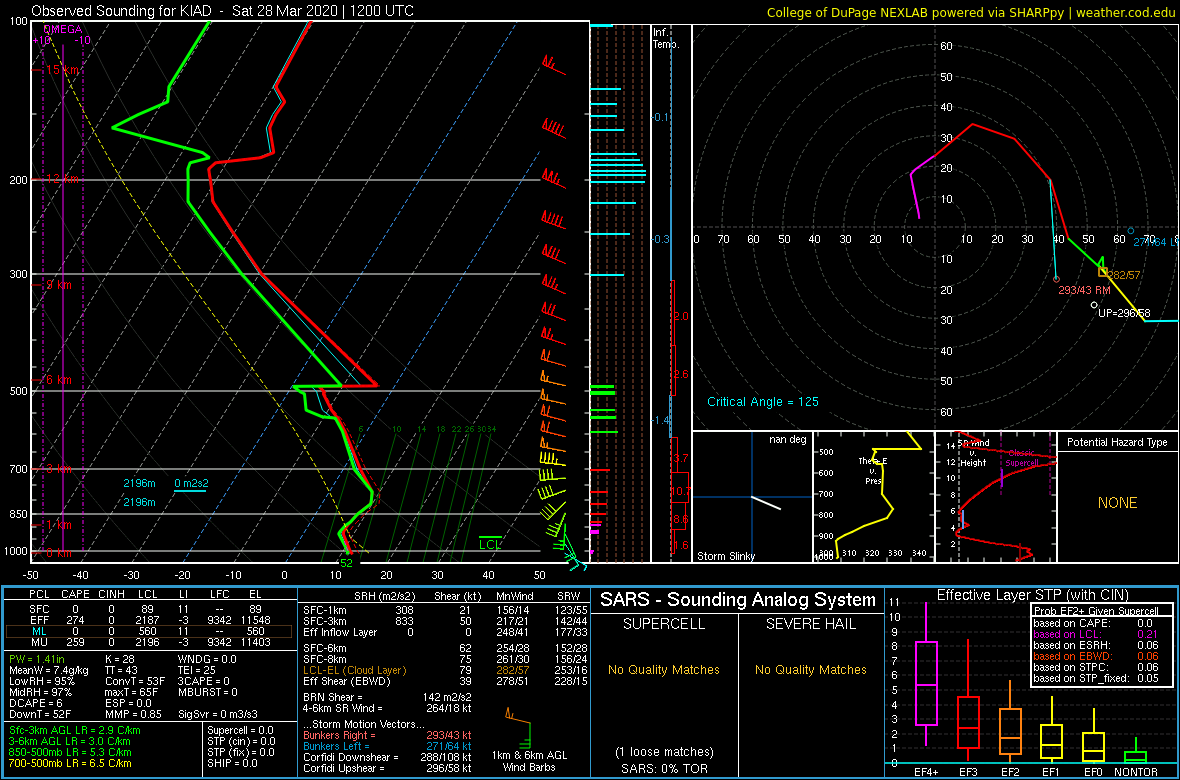Click 'No Quality Matches' under SUPERCELL
Viewport: 1180px width, 780px height.
tap(663, 670)
